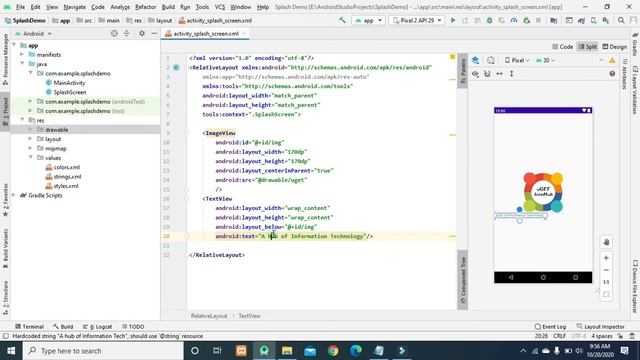Expand the mipmap folder

[x=30, y=149]
